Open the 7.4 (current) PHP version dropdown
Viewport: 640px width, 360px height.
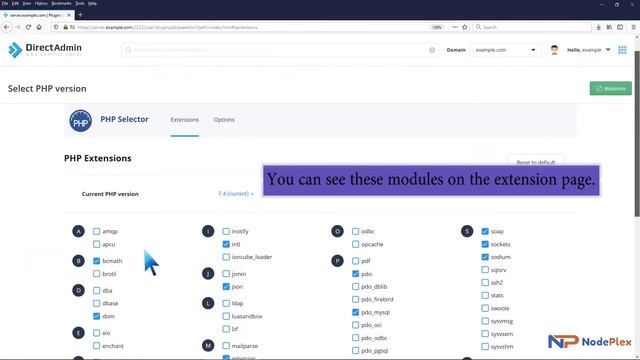[x=236, y=194]
